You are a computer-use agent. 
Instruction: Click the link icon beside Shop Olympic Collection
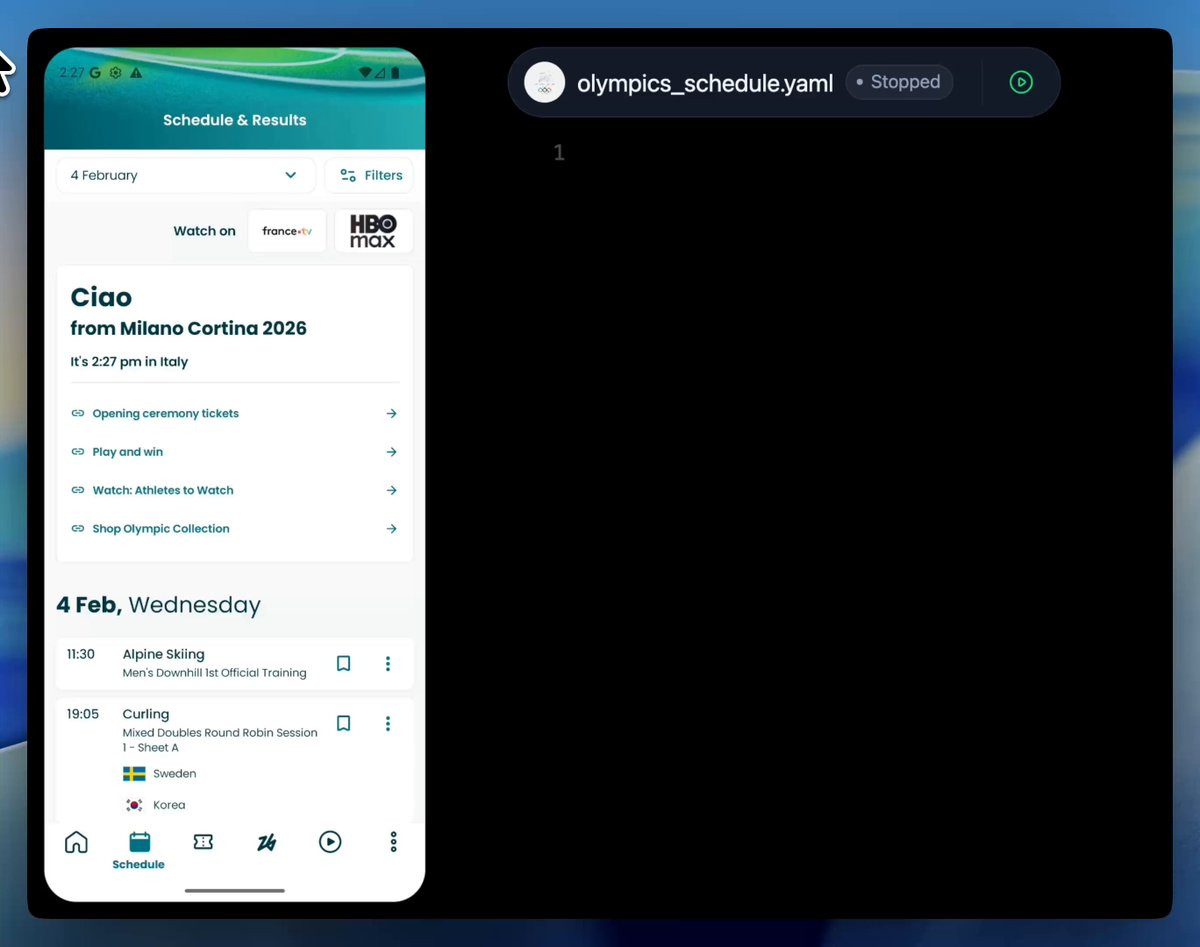click(x=78, y=529)
